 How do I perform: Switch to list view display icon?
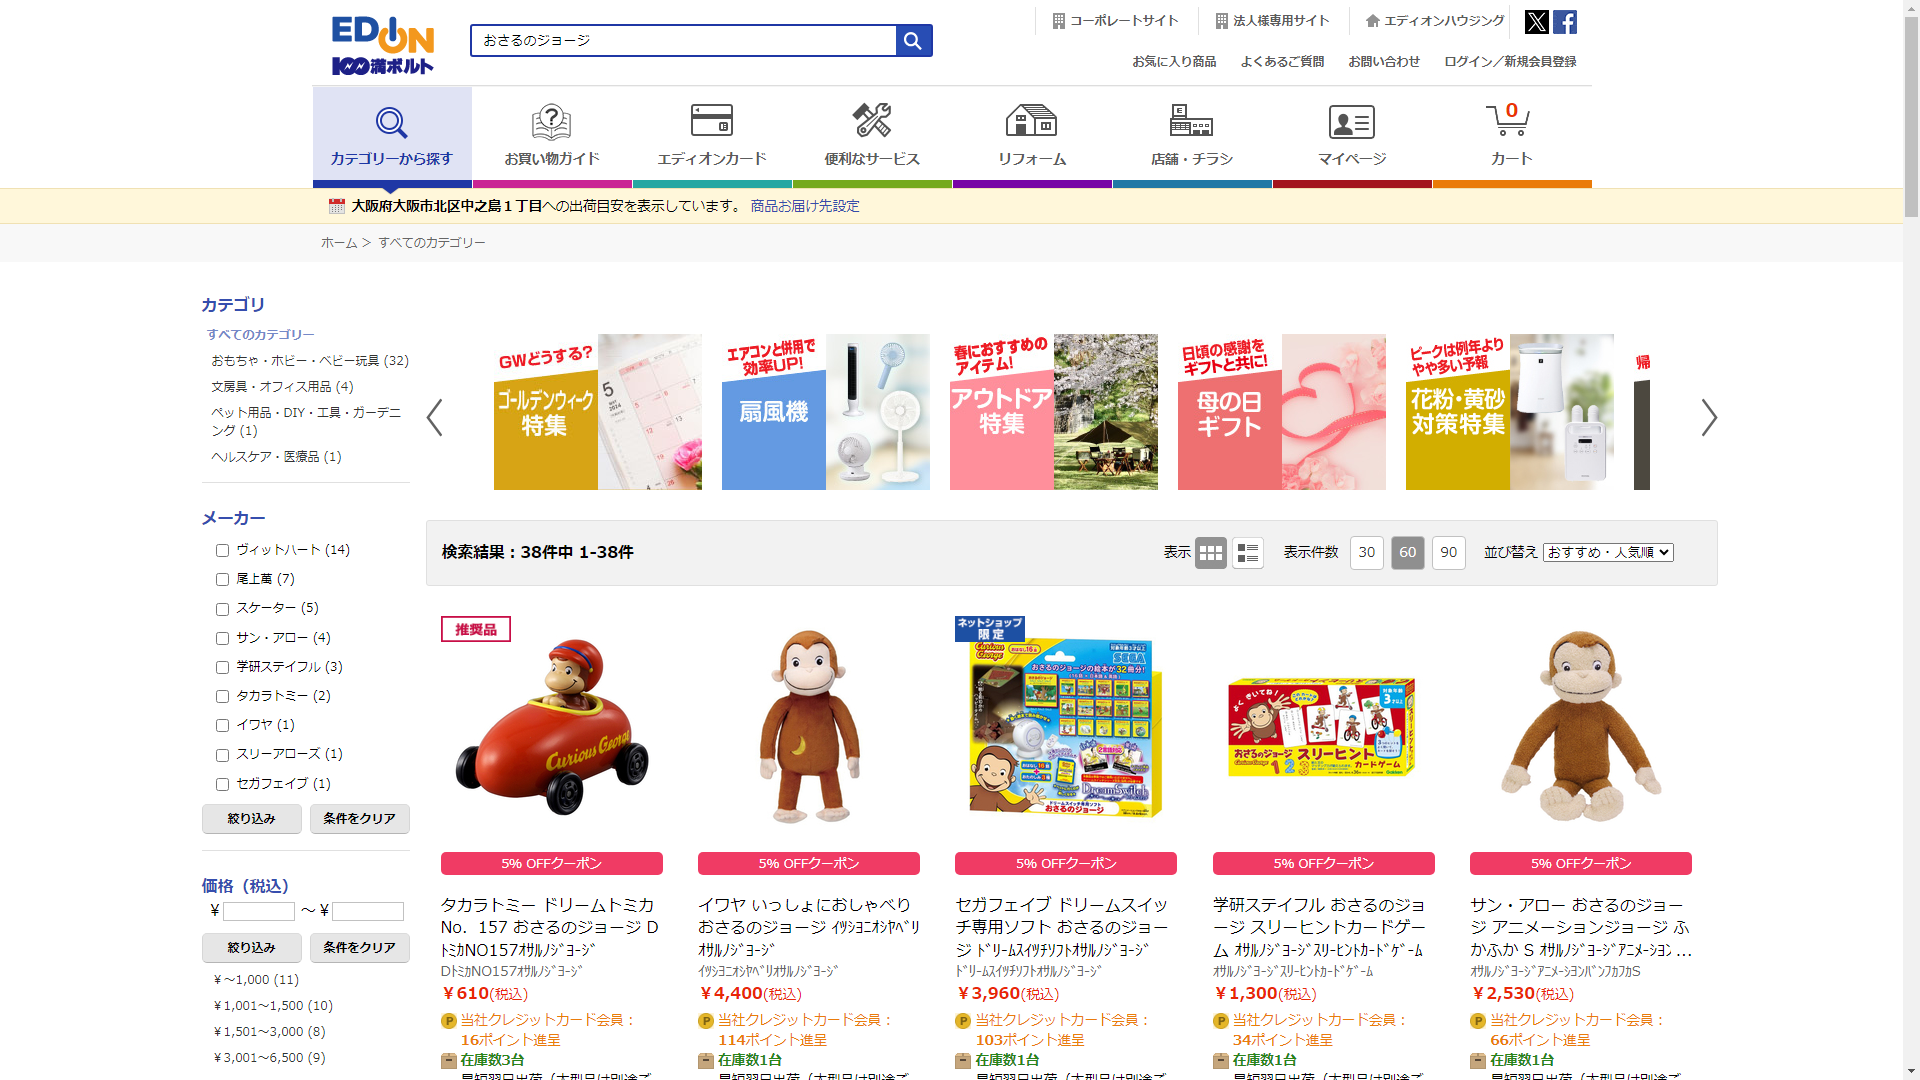click(x=1247, y=553)
